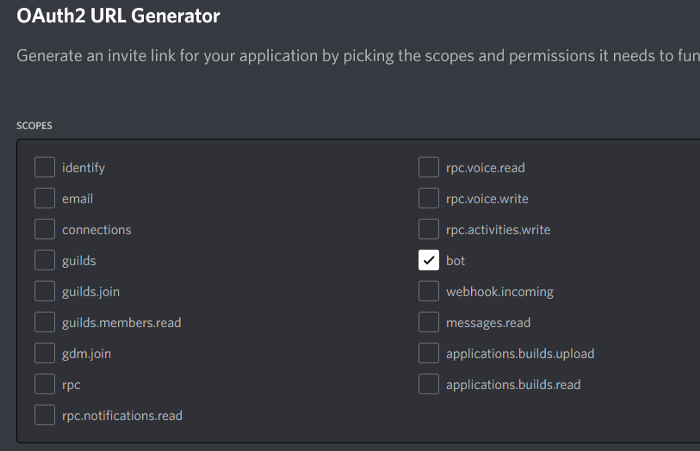The width and height of the screenshot is (700, 451).
Task: Check the rpc scope checkbox
Action: tap(44, 384)
